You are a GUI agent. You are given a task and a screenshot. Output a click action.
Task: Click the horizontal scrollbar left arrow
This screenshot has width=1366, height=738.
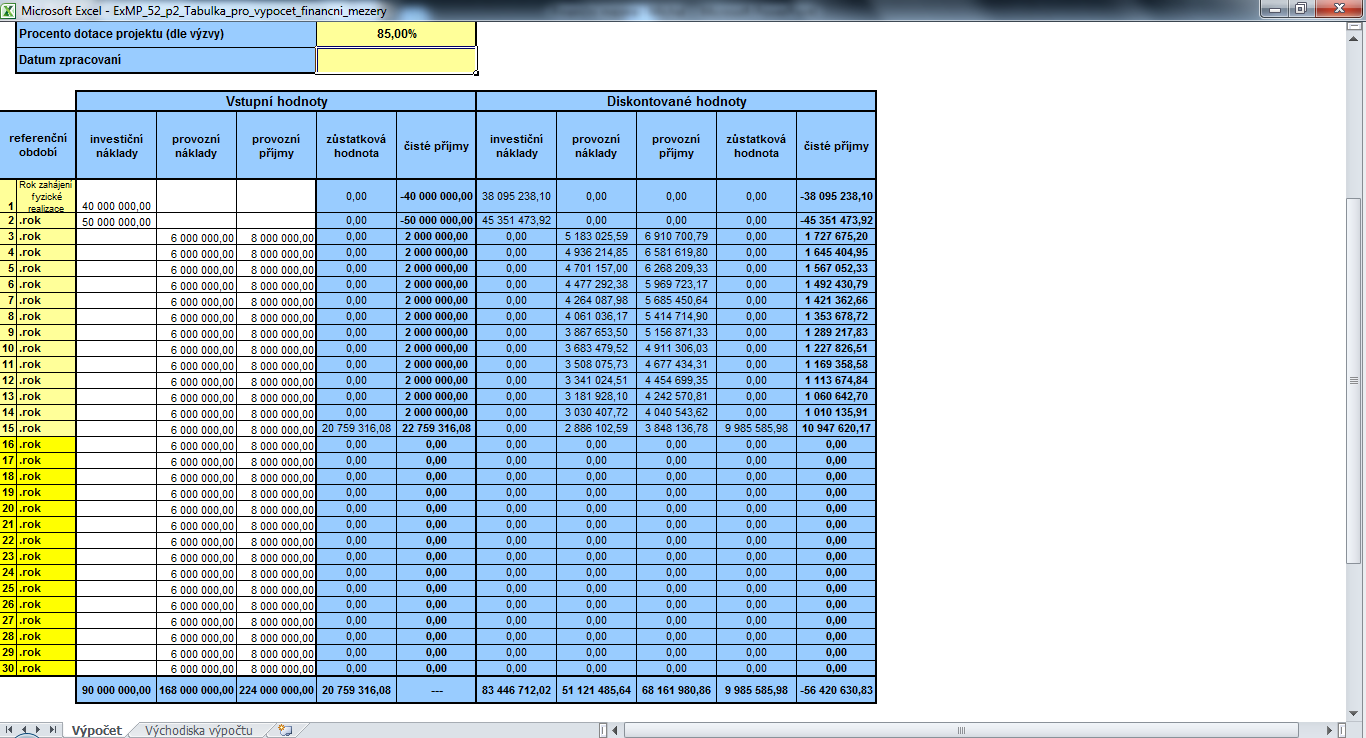[x=616, y=730]
